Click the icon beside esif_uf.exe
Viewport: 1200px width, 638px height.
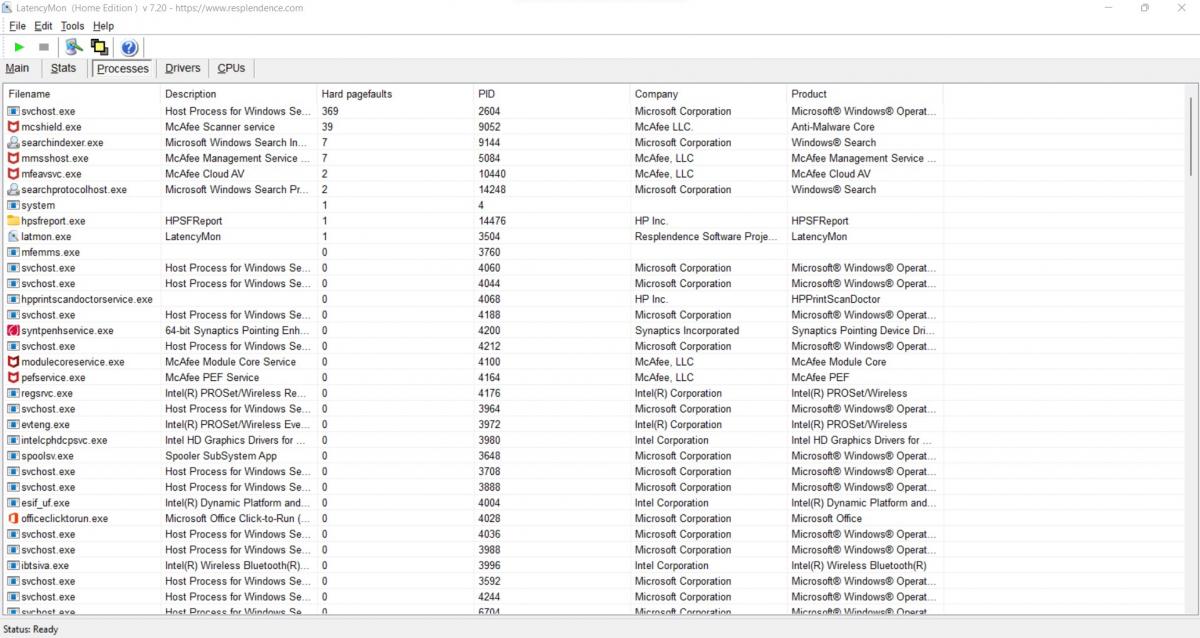[x=13, y=503]
